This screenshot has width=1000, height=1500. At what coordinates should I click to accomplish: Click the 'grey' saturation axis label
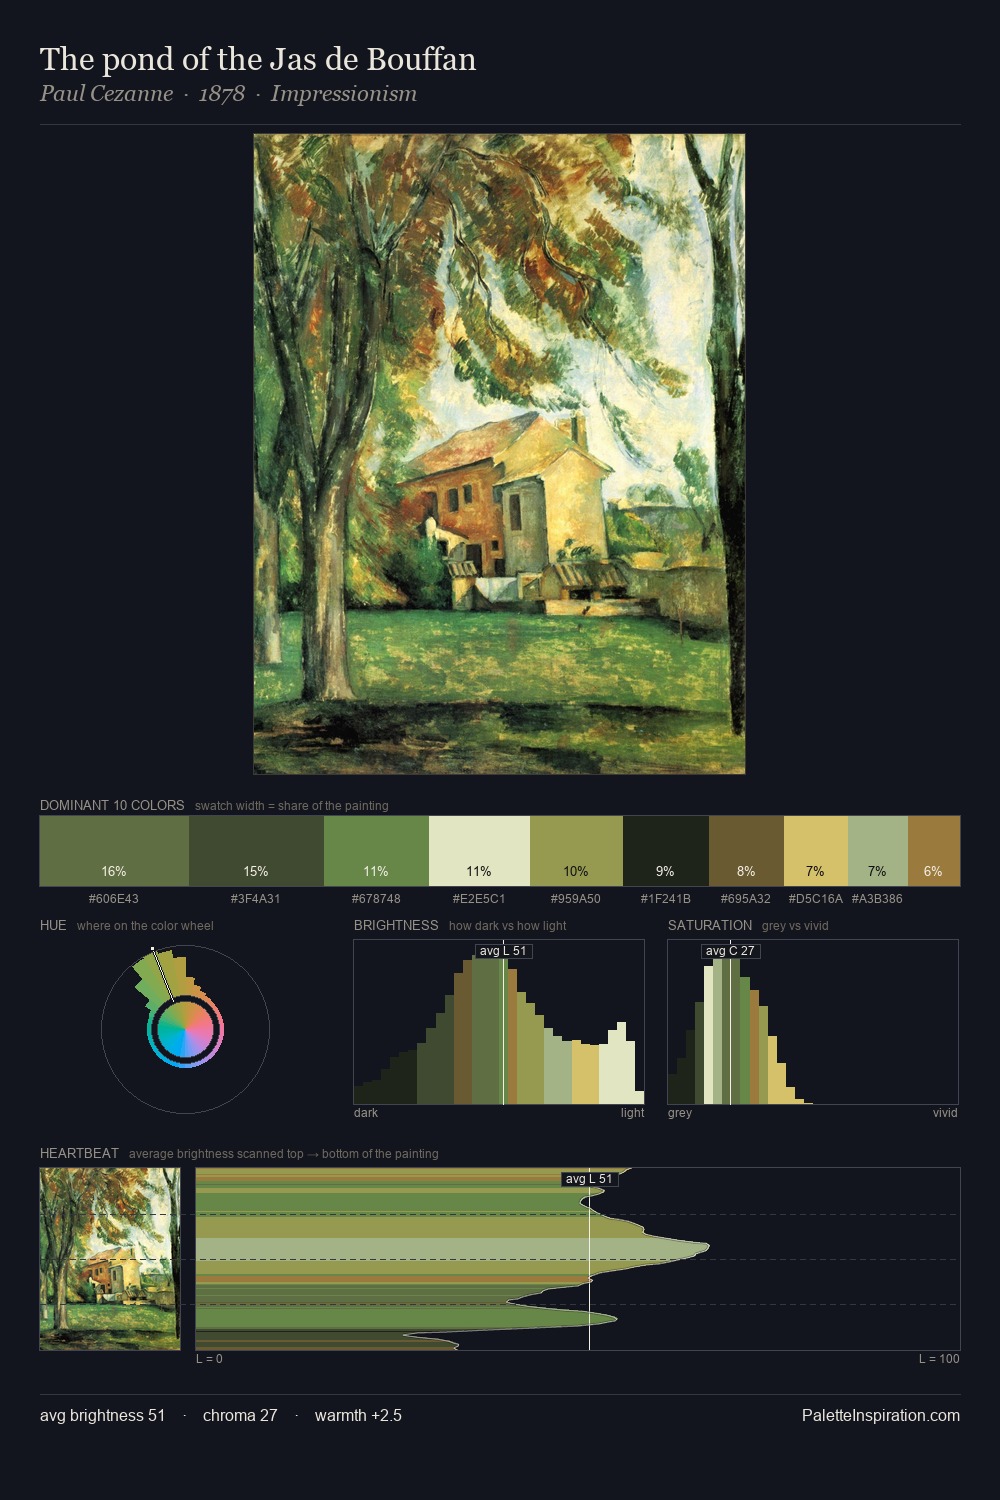(x=680, y=1113)
